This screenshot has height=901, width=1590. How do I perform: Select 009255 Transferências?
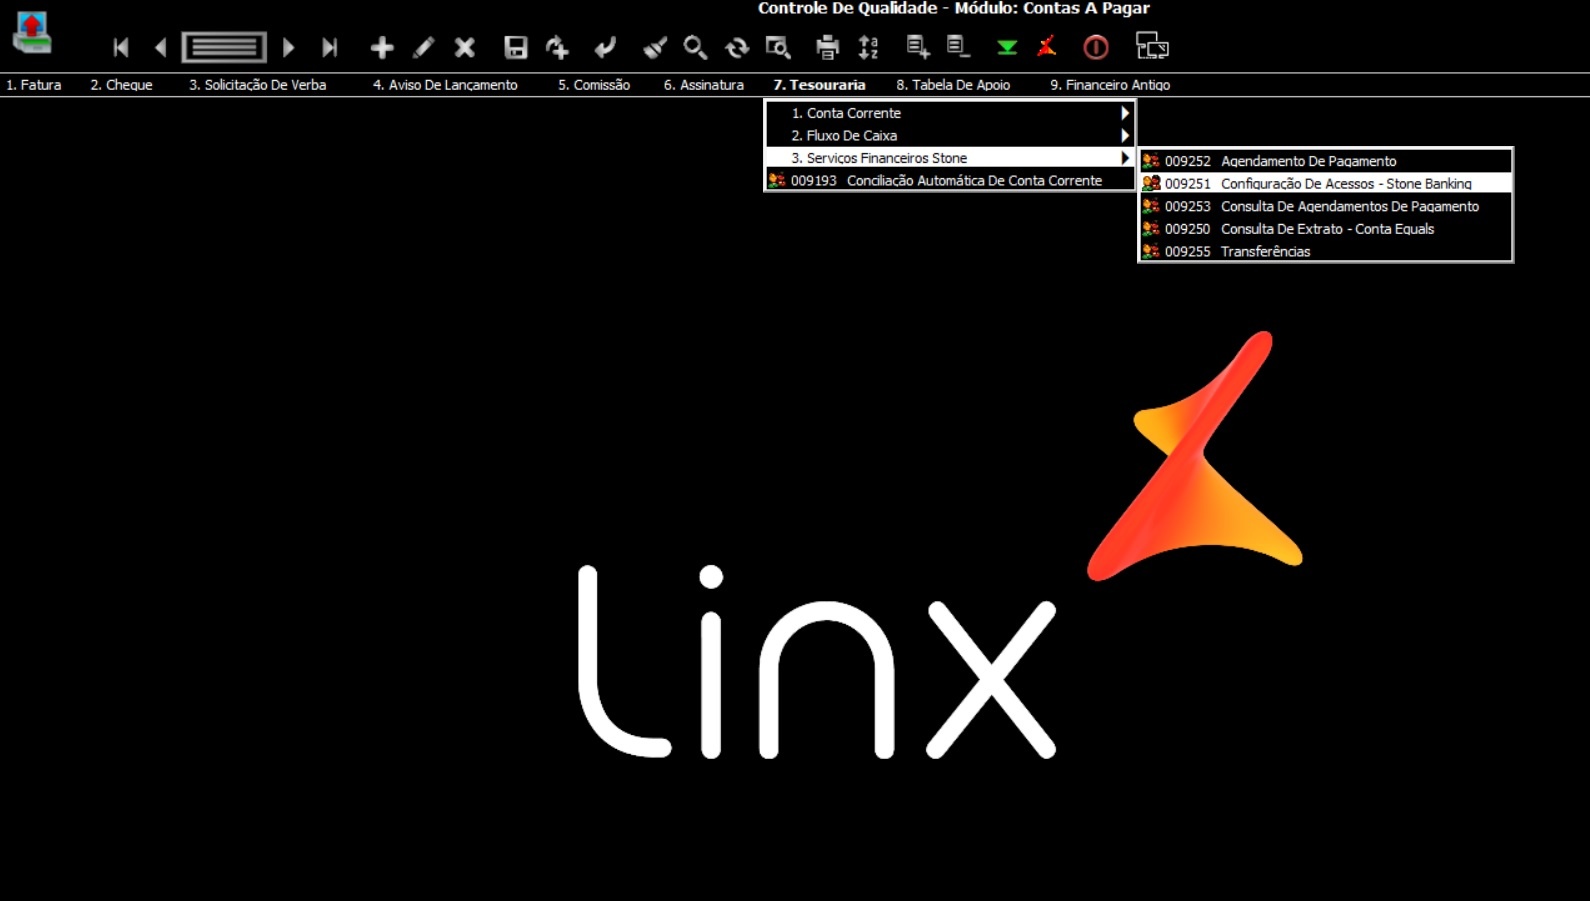[x=1325, y=251]
